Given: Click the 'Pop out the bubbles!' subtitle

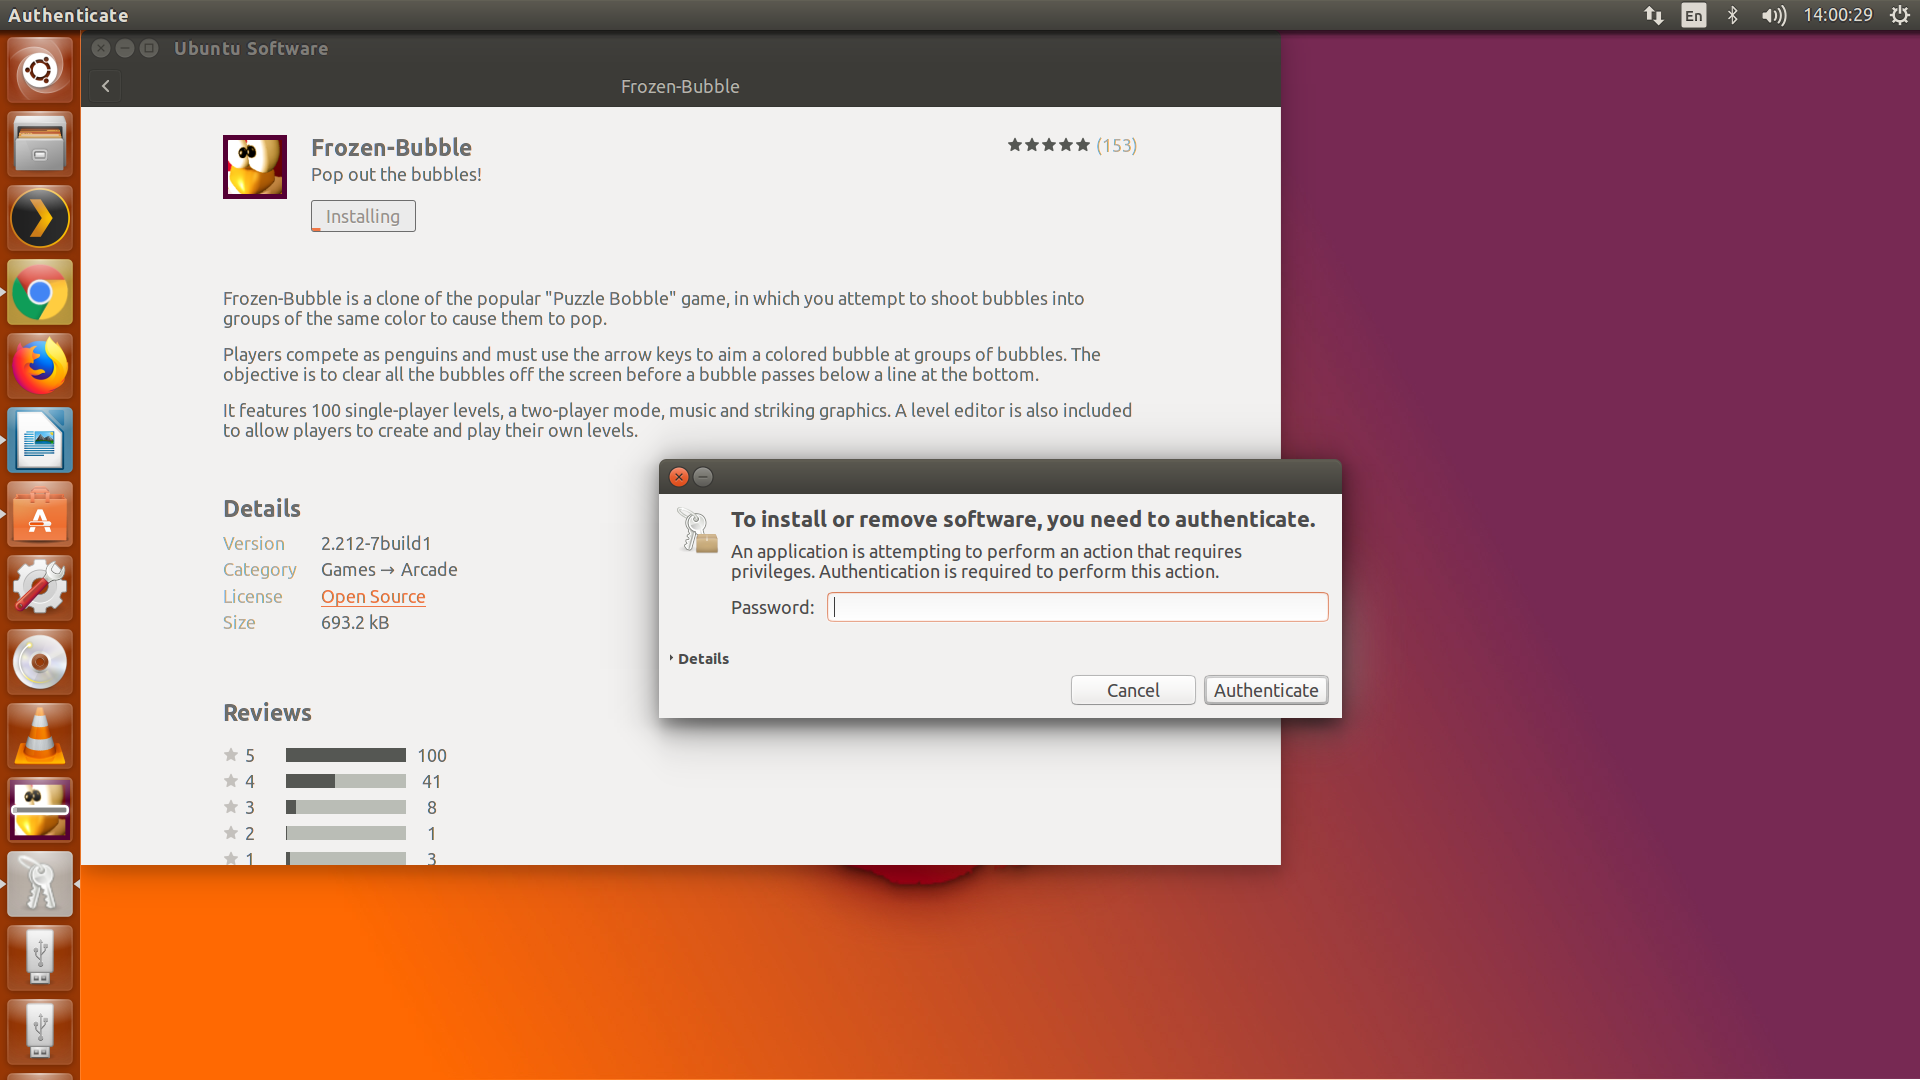Looking at the screenshot, I should click(396, 174).
